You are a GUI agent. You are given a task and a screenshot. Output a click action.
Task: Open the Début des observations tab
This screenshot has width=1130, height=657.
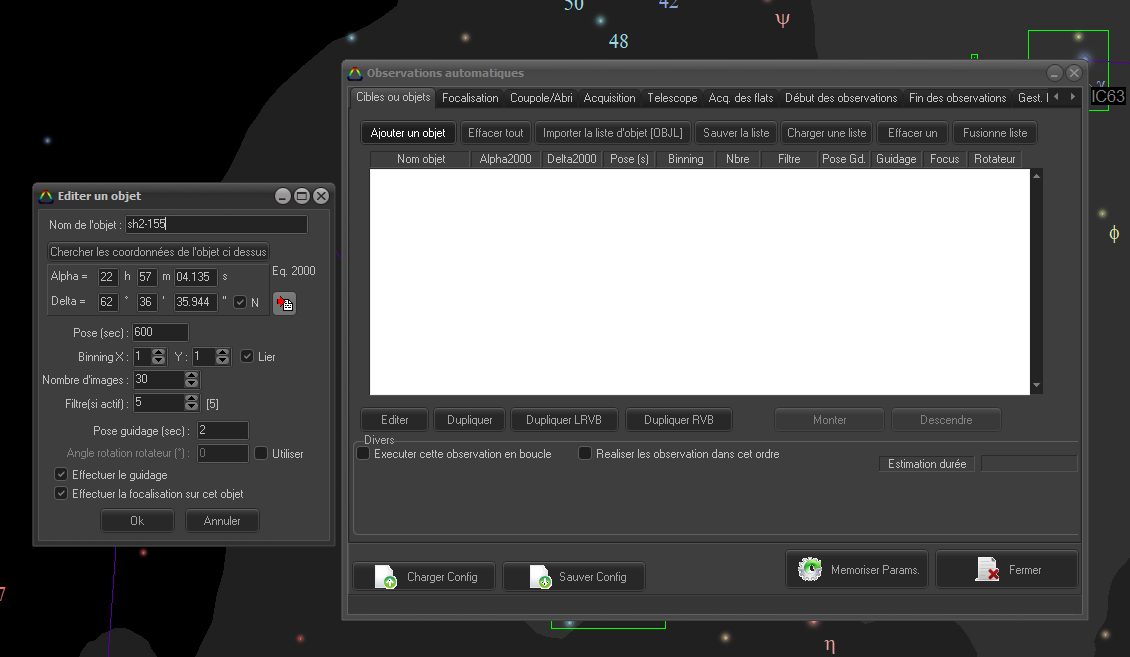pos(841,98)
